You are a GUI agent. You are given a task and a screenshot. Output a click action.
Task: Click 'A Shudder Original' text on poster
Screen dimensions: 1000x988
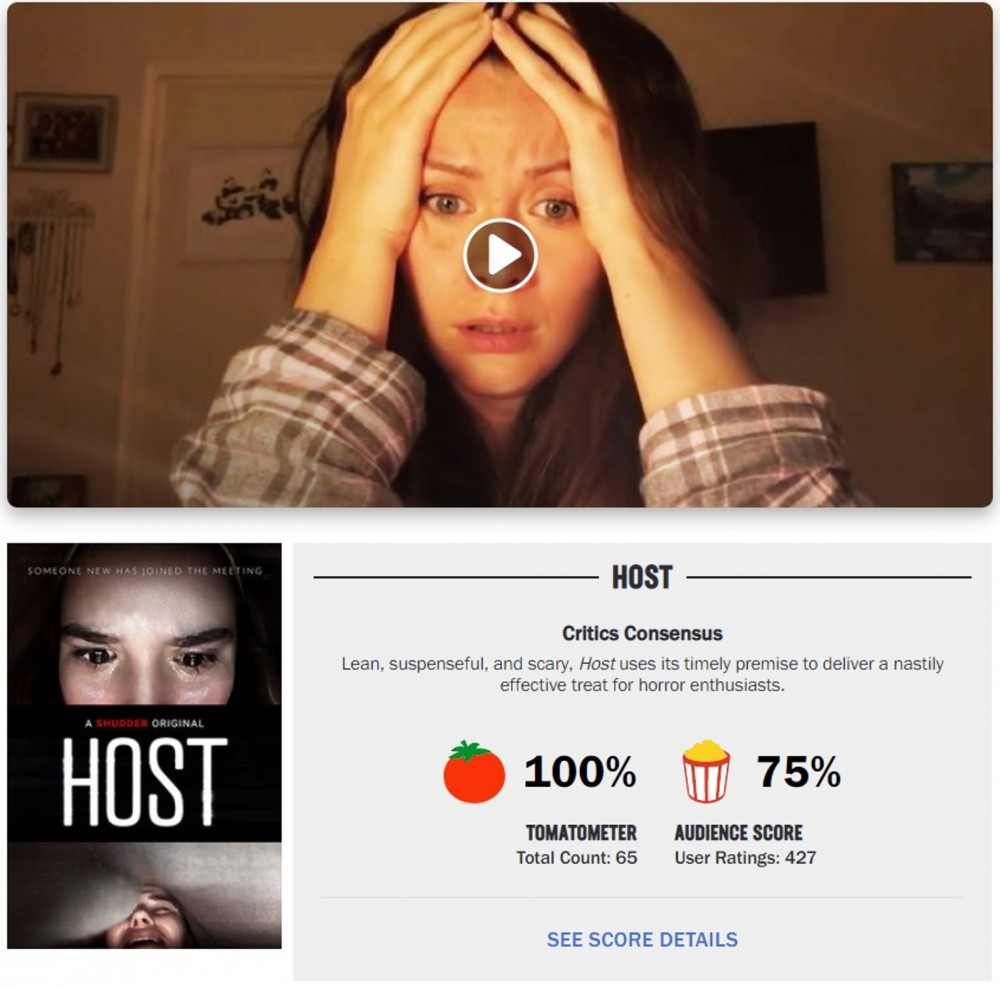145,723
